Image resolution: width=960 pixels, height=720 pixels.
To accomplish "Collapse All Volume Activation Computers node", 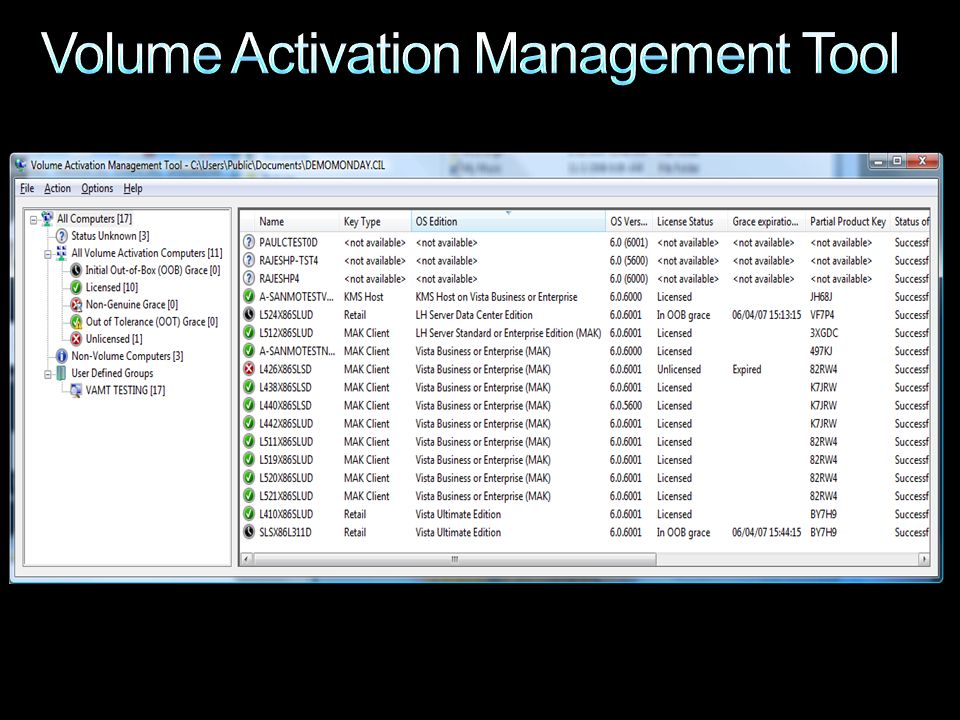I will (48, 253).
